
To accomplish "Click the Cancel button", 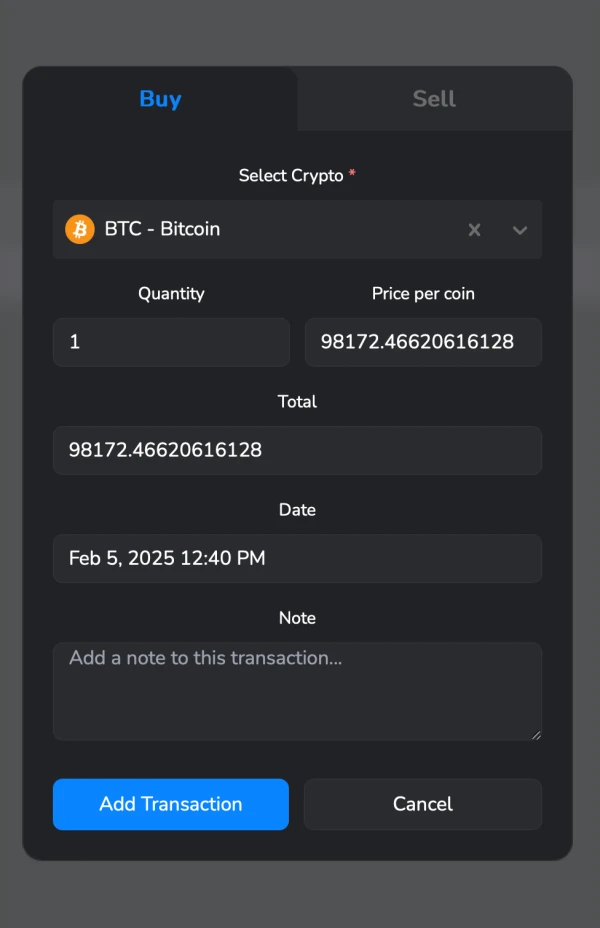I will (x=422, y=804).
